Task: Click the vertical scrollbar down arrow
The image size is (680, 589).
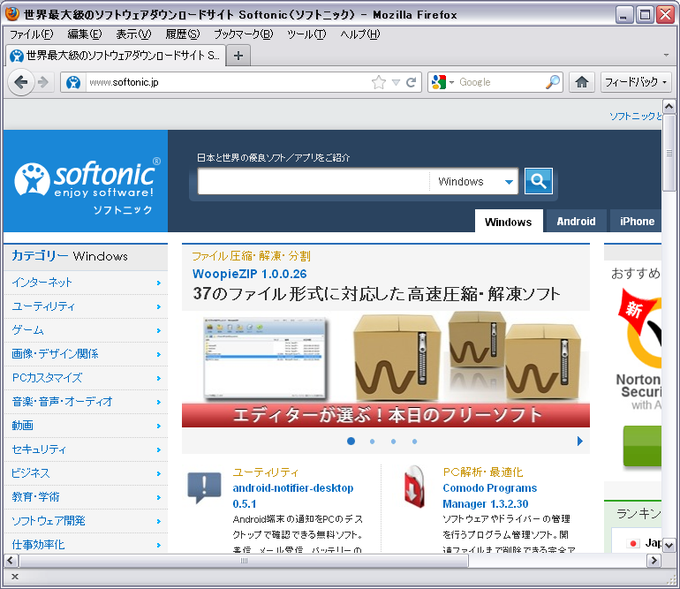Action: tap(669, 545)
